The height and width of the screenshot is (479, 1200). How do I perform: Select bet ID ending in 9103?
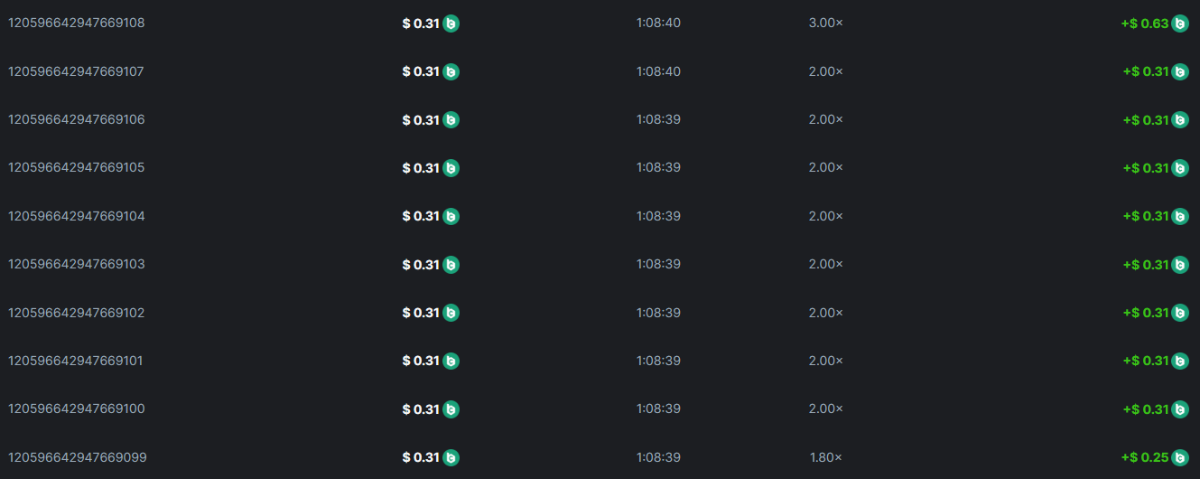pos(76,264)
